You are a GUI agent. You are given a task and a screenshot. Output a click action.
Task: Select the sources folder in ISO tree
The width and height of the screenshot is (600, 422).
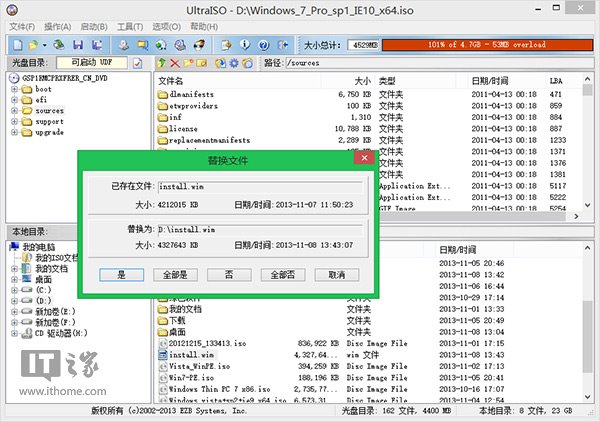pos(50,110)
